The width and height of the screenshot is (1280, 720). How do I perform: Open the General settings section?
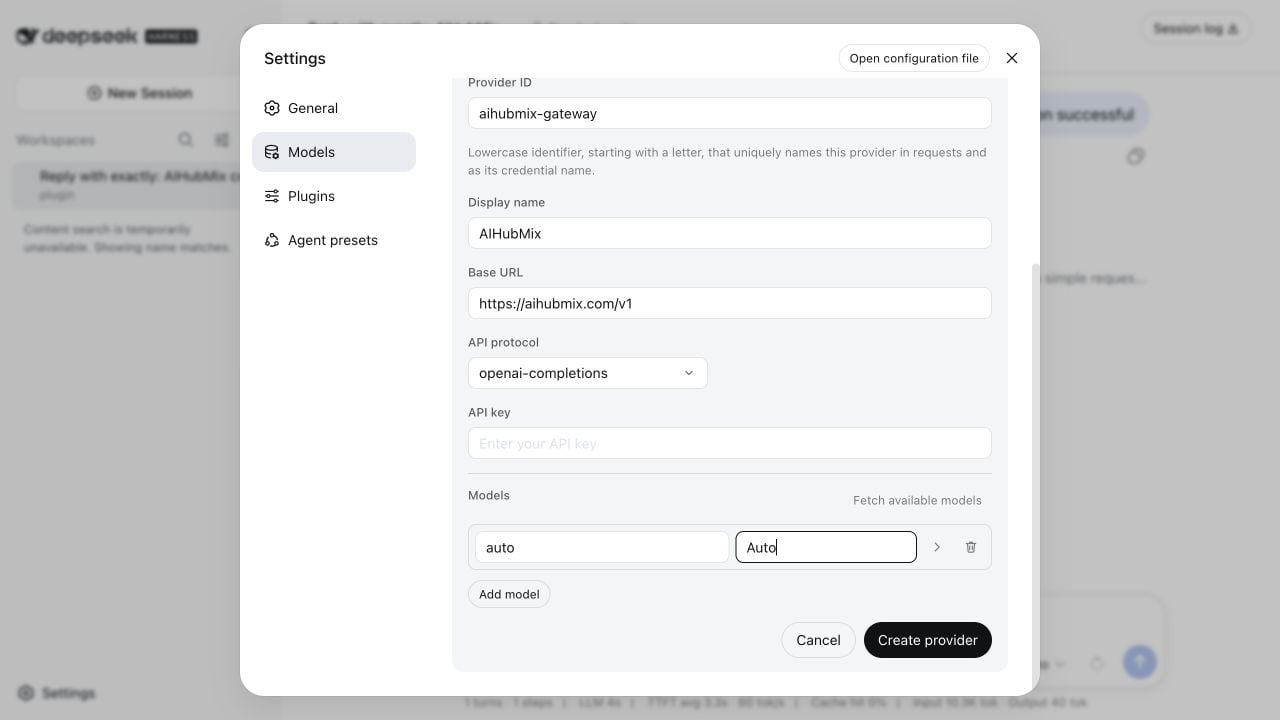point(334,108)
